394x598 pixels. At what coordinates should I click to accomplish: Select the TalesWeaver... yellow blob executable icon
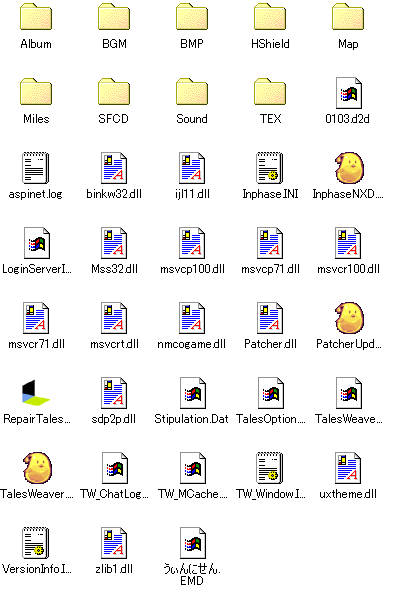click(x=37, y=468)
